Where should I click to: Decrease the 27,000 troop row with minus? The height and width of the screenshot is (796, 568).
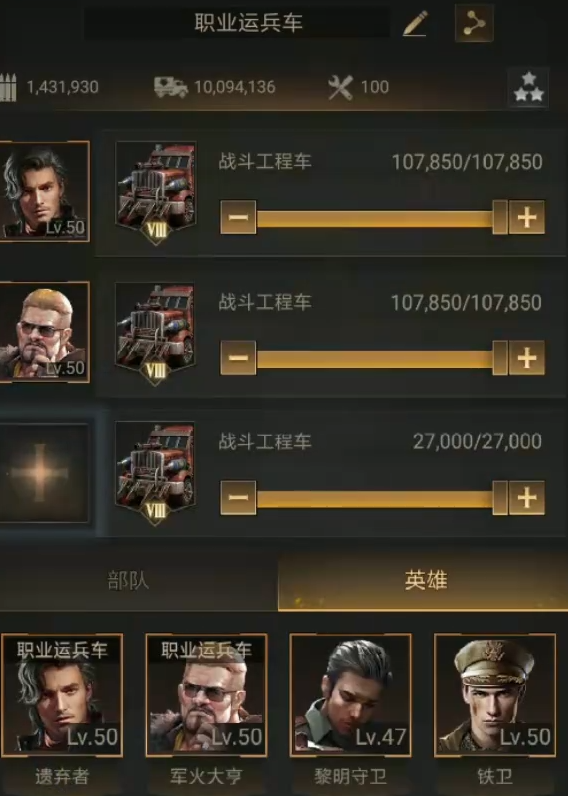238,498
